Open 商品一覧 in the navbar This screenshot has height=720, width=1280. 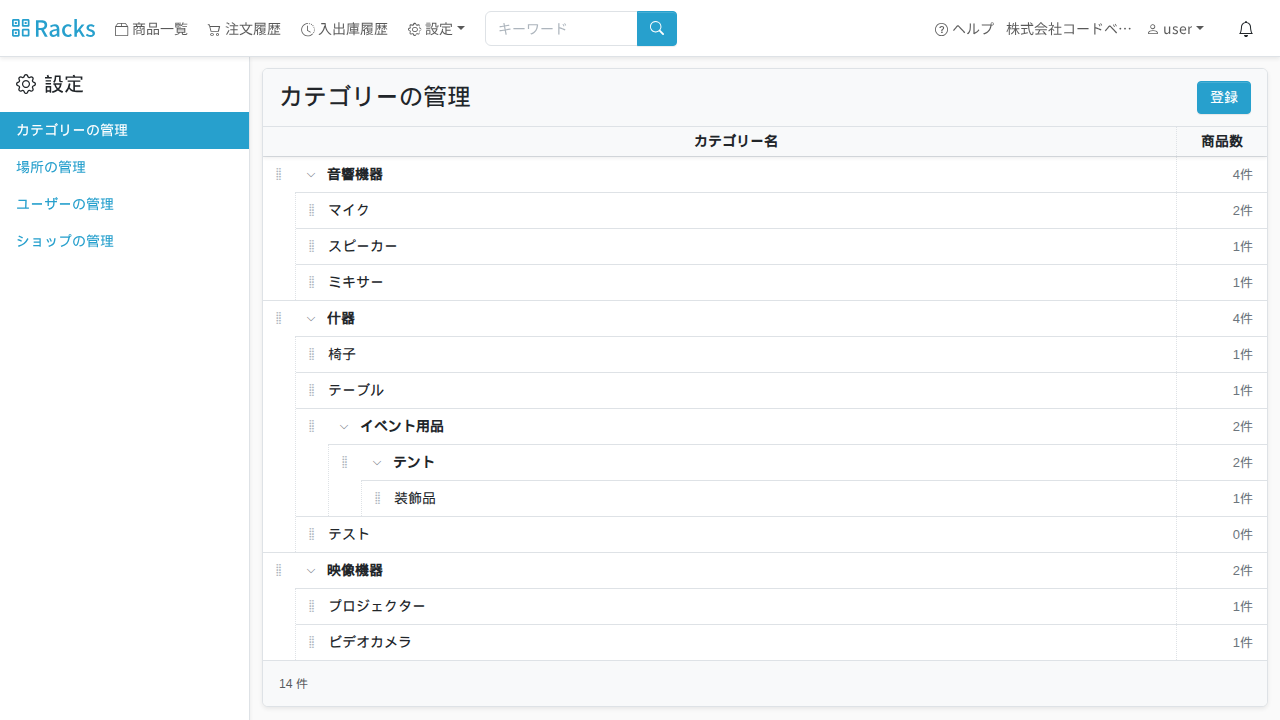151,29
